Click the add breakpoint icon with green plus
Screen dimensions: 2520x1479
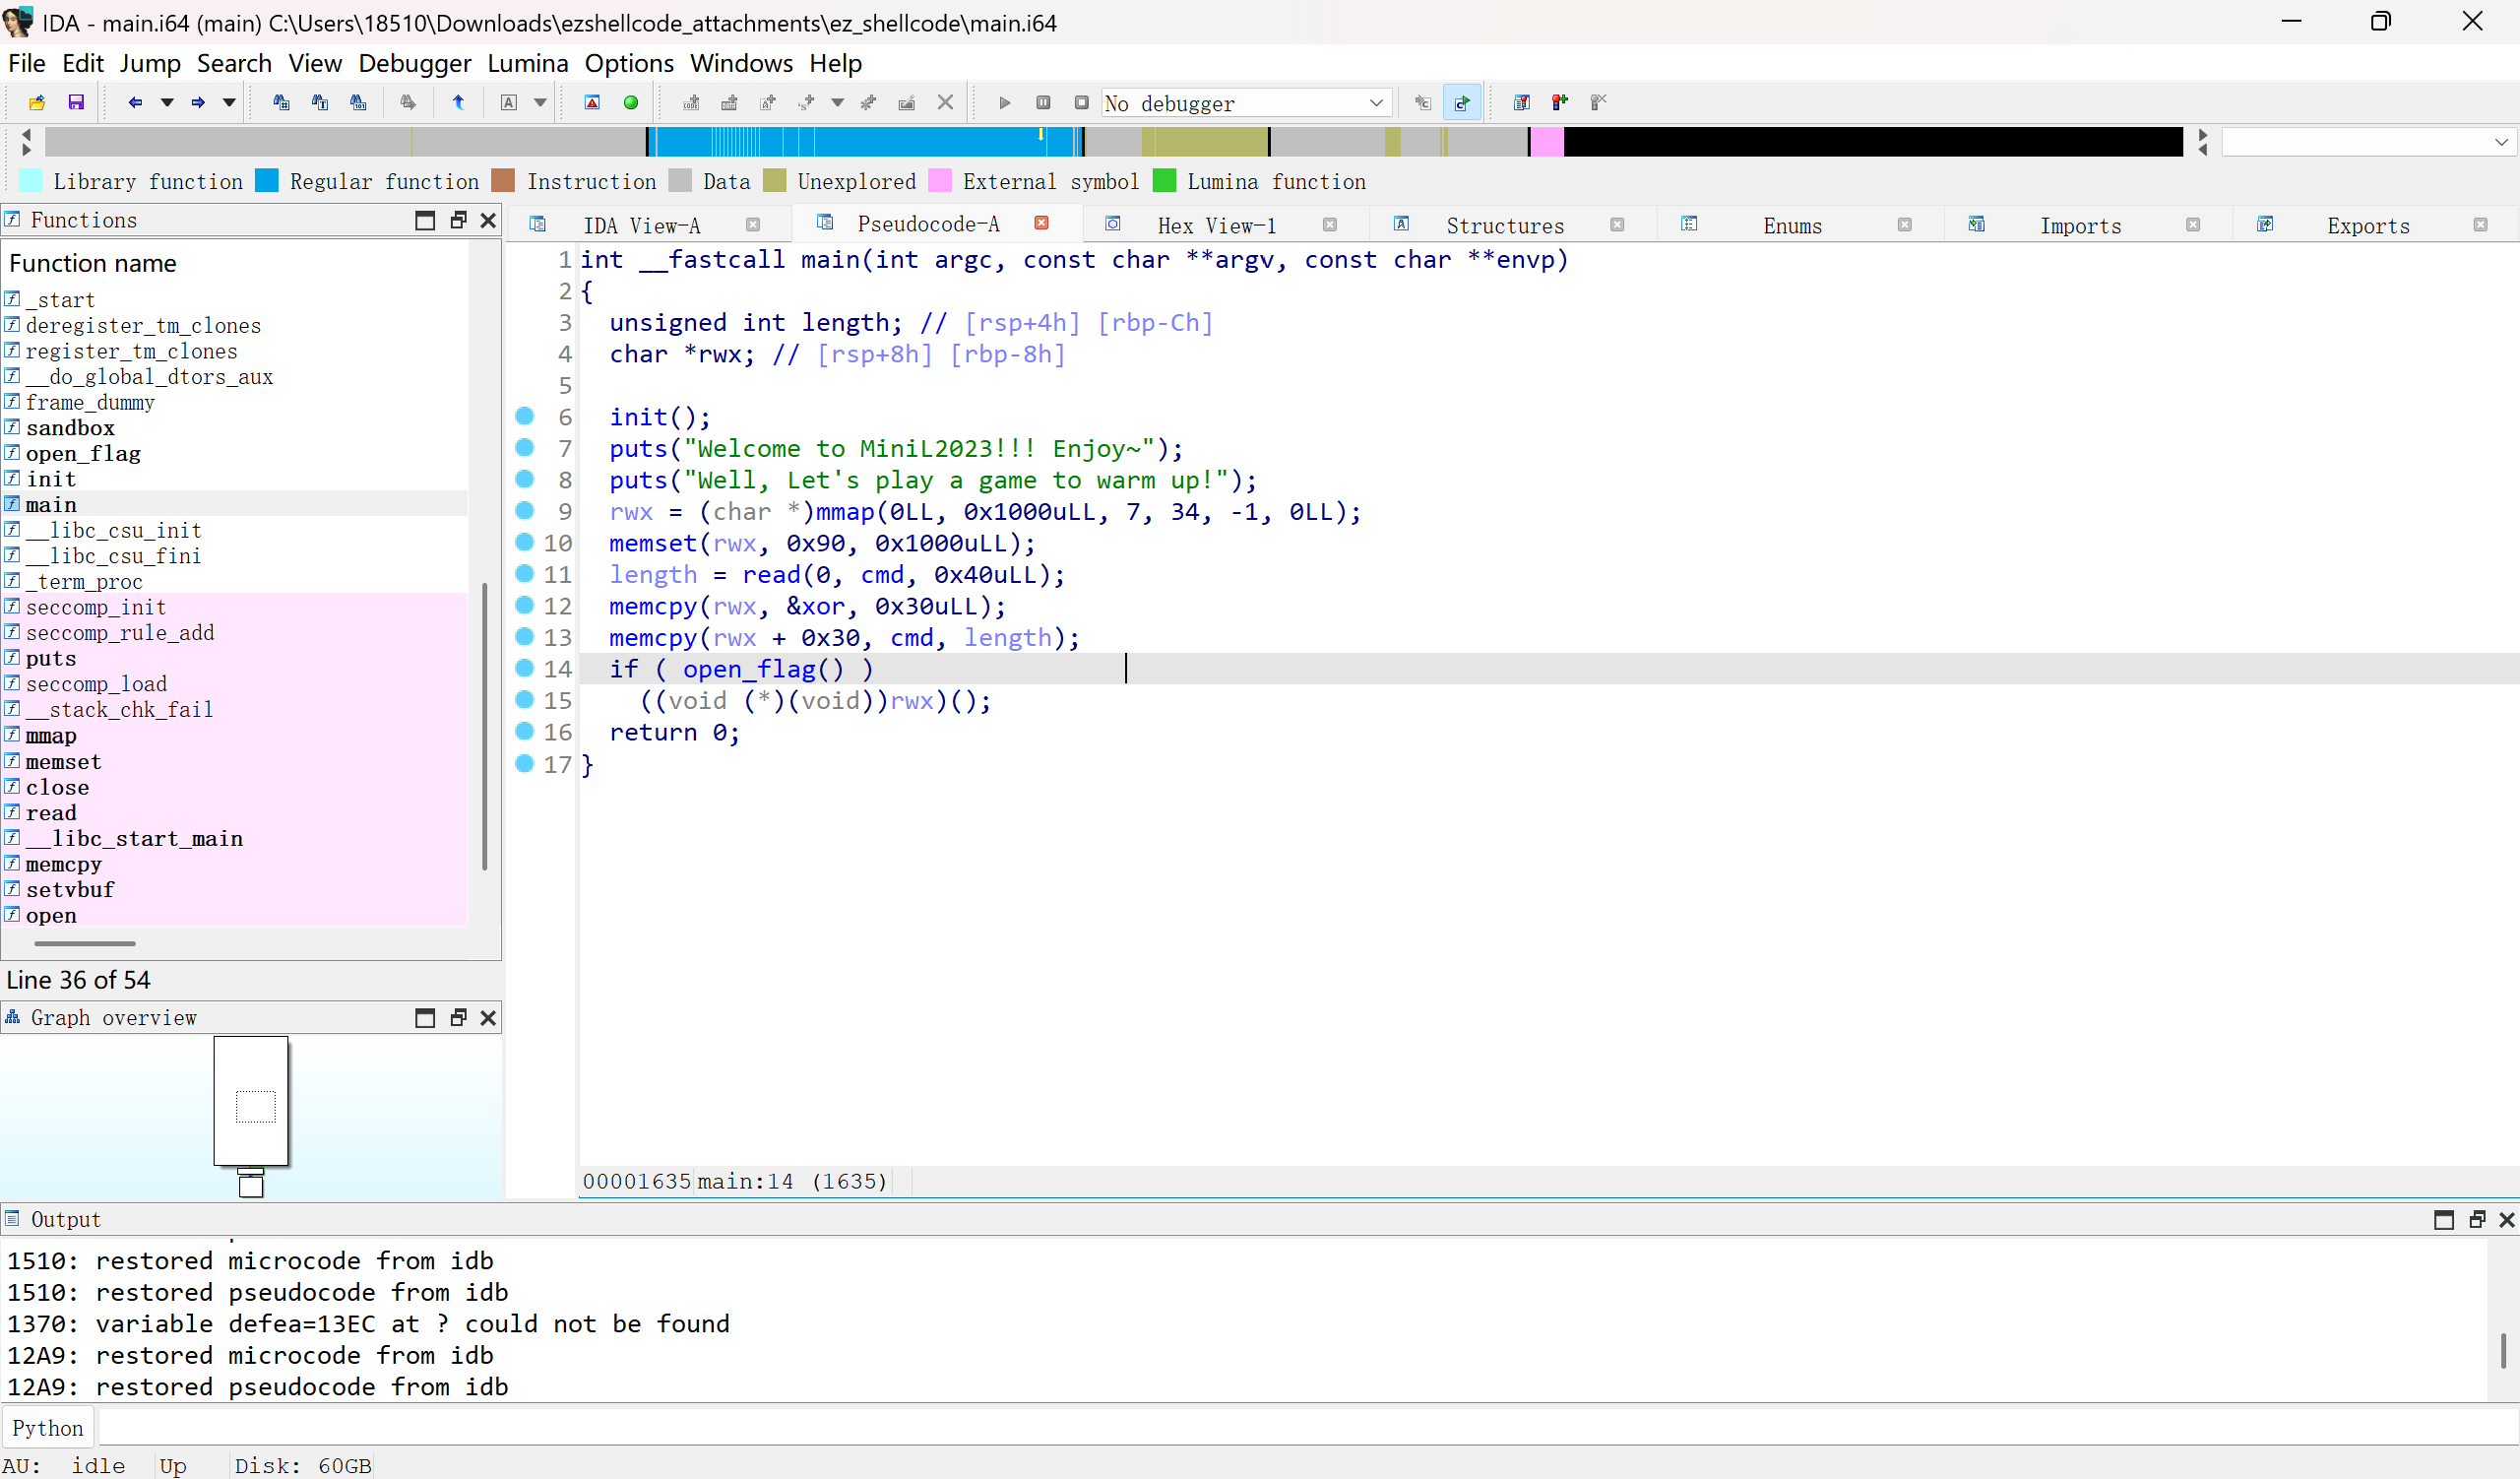click(1560, 103)
